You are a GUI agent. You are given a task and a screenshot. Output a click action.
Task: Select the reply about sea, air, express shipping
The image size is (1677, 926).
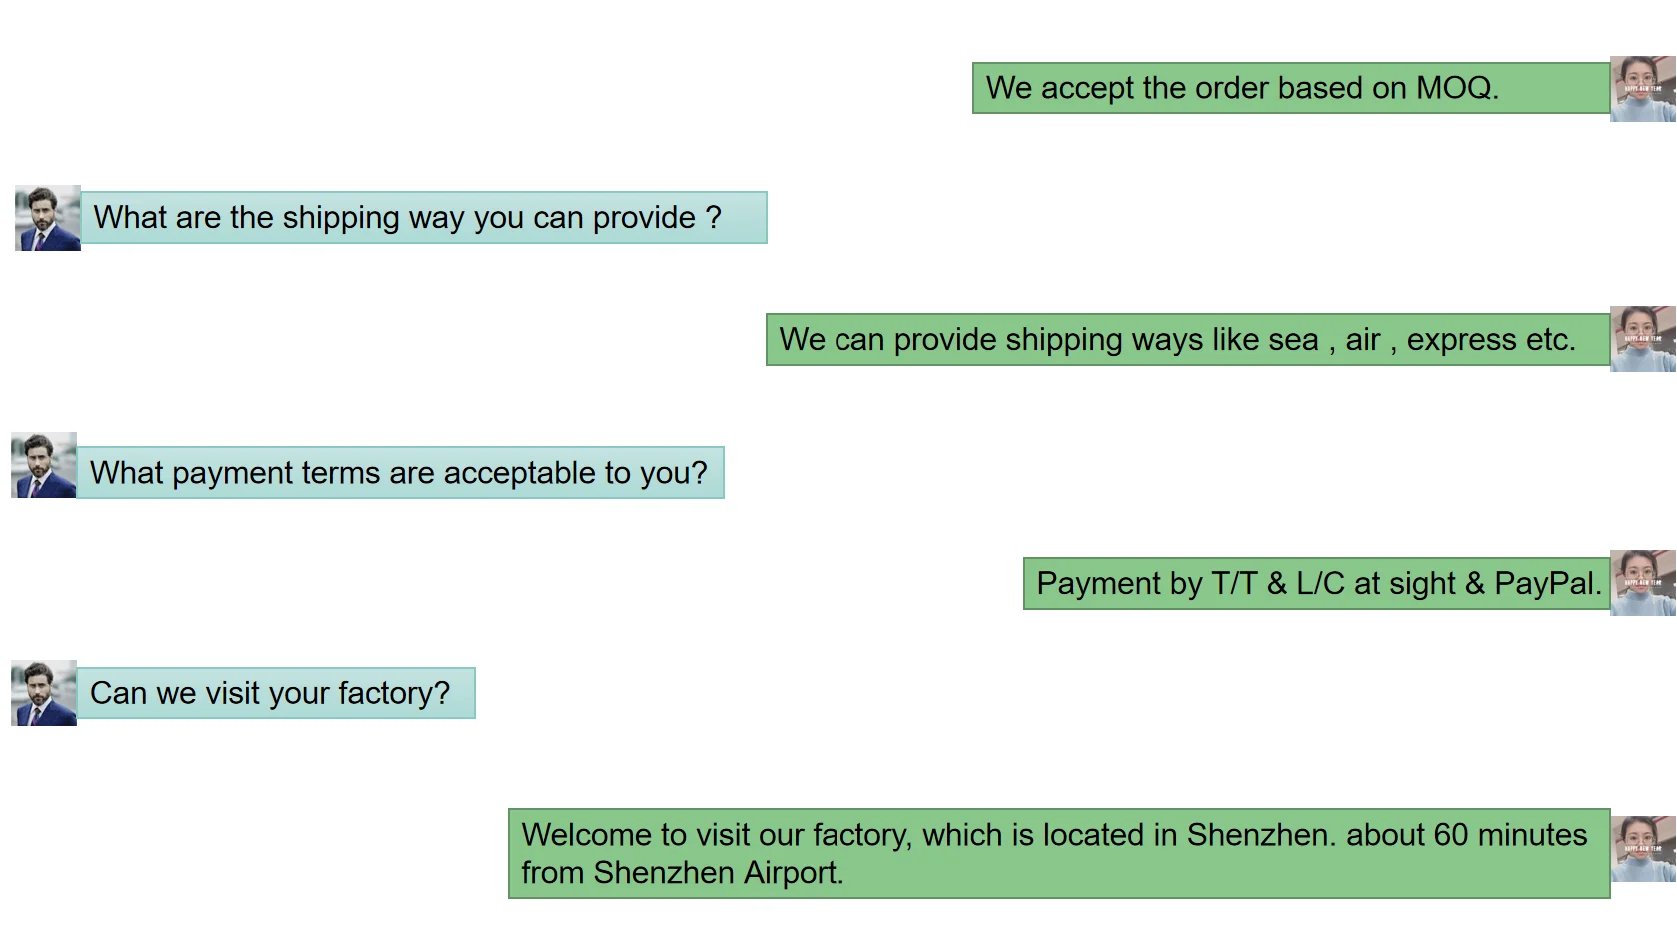[x=1187, y=340]
